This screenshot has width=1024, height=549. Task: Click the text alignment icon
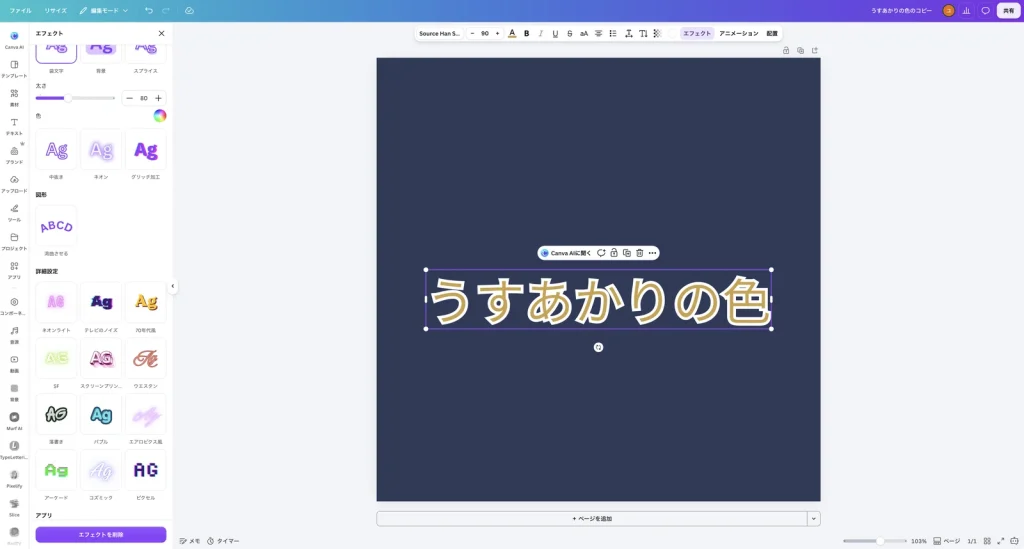pos(598,33)
